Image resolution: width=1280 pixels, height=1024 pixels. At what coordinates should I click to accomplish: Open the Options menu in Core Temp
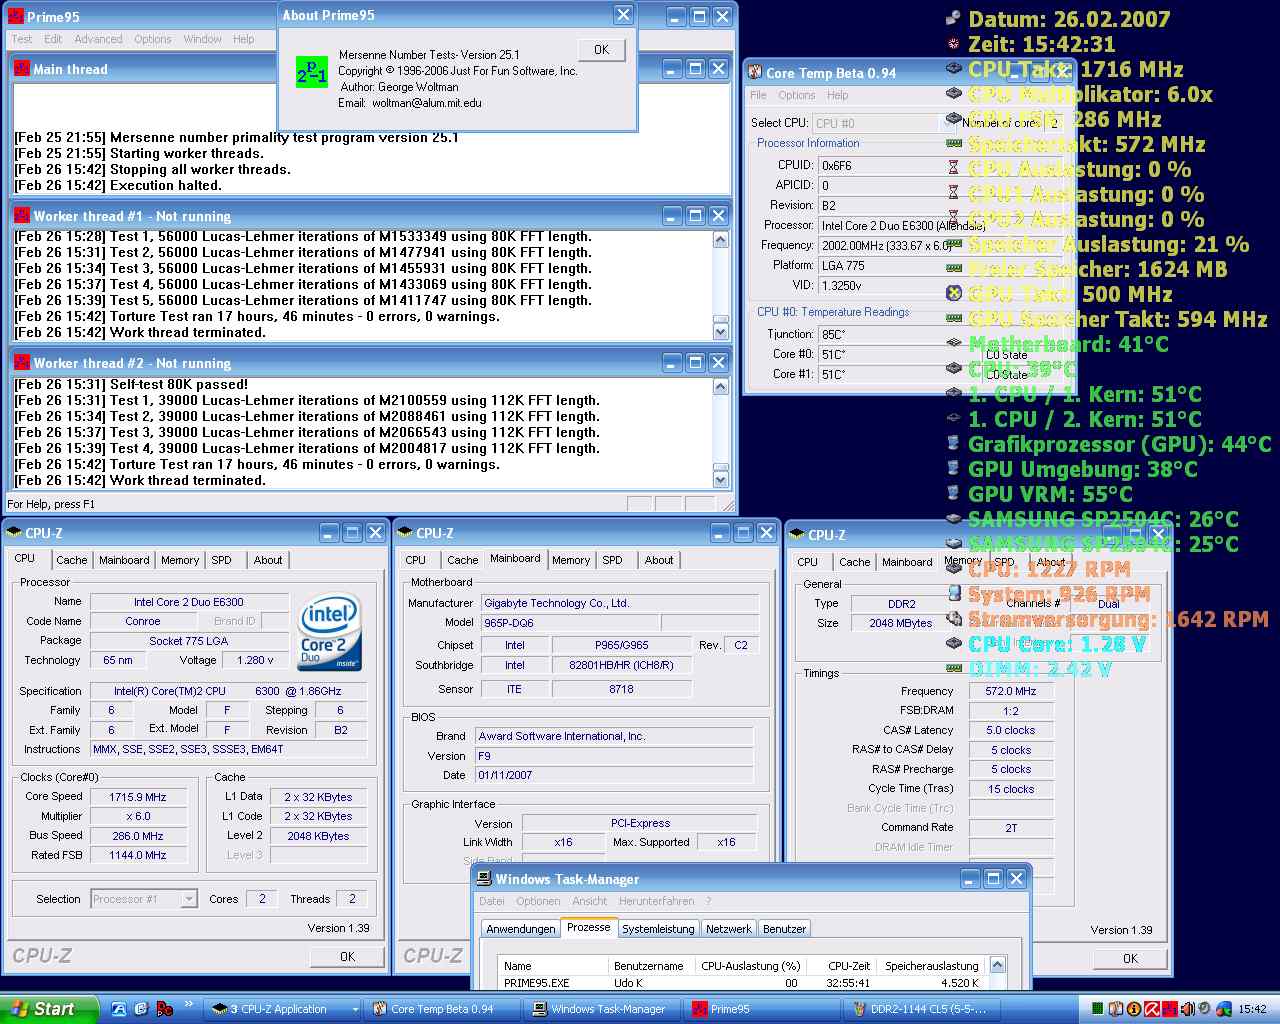[x=797, y=95]
